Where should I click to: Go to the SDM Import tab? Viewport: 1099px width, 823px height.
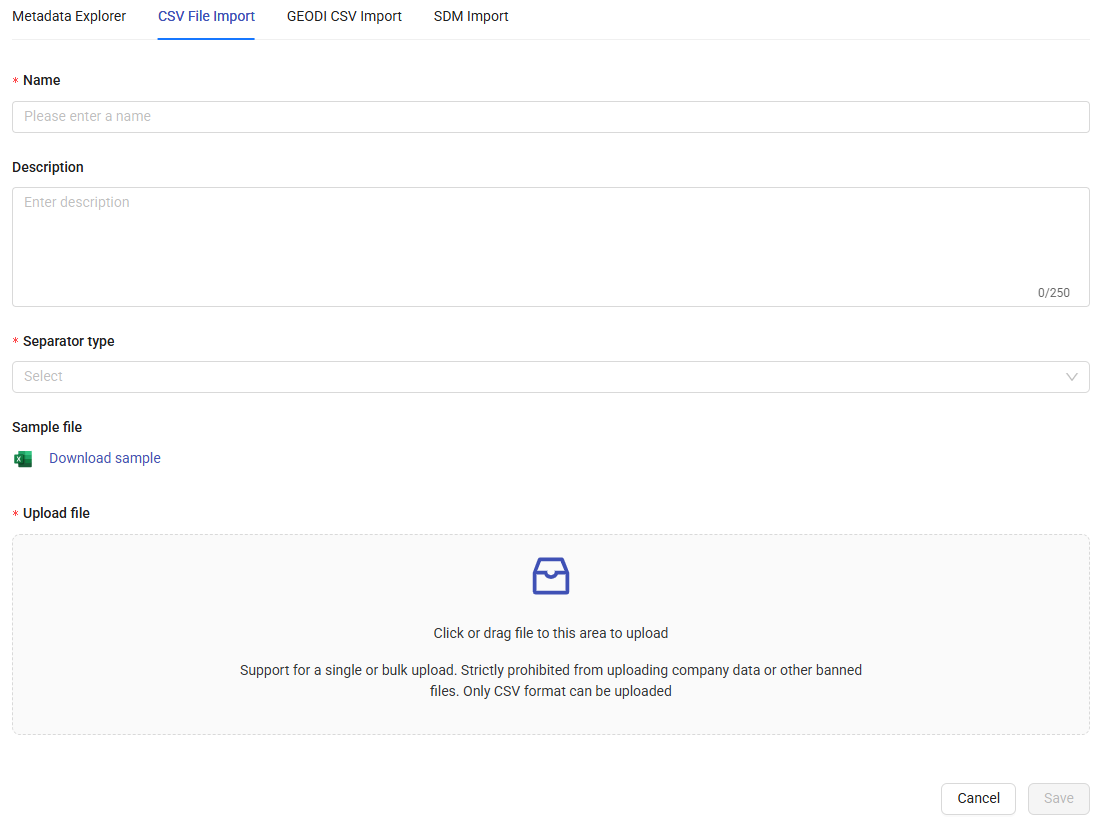click(471, 17)
